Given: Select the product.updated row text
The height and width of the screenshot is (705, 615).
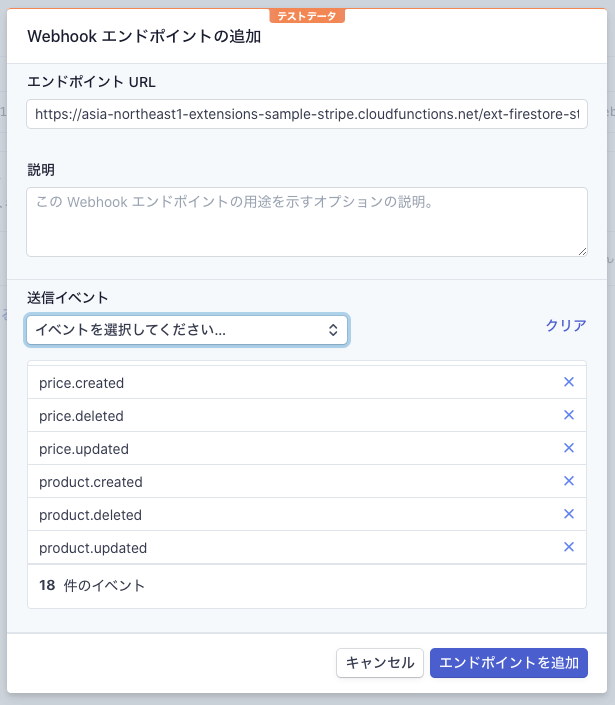Looking at the screenshot, I should (93, 548).
